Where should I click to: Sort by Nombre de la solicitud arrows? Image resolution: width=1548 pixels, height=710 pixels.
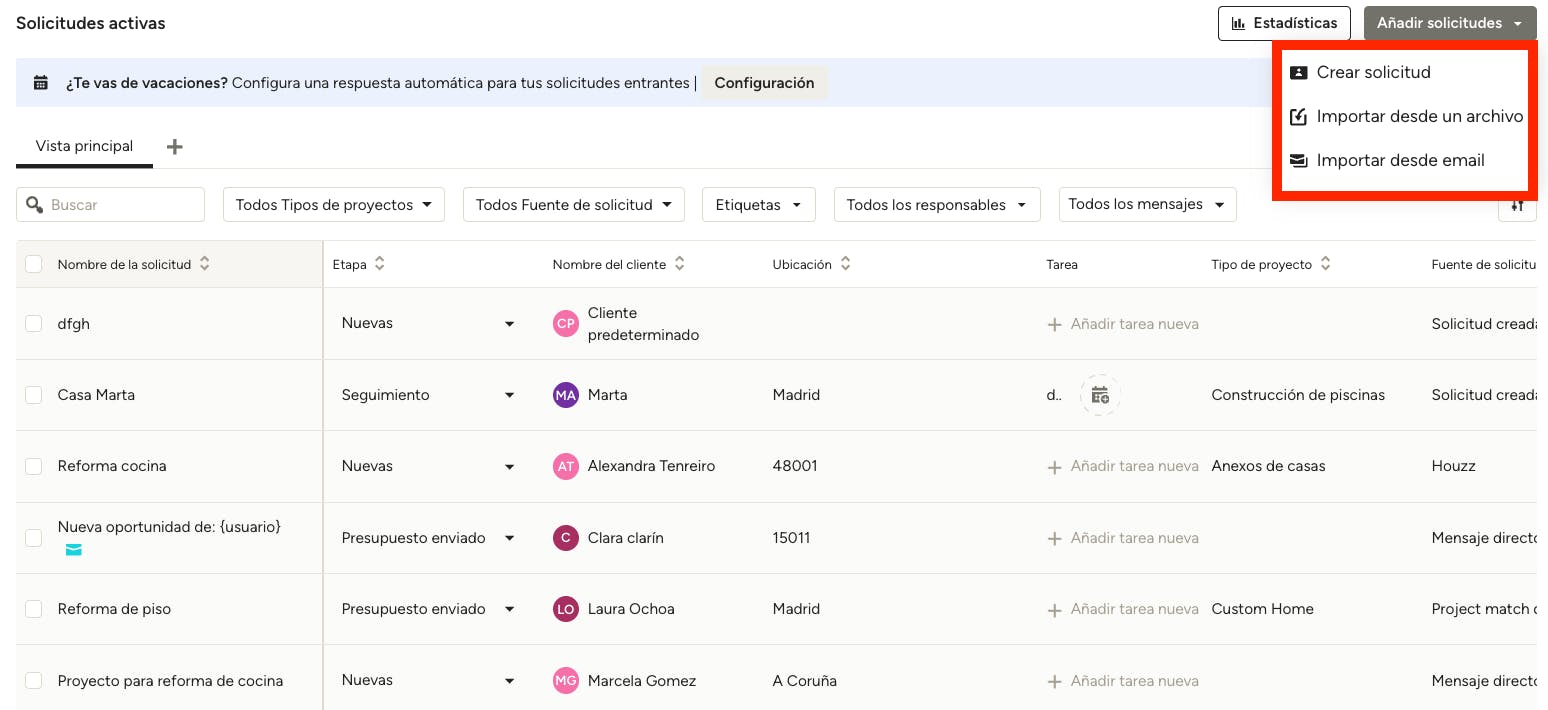tap(205, 264)
